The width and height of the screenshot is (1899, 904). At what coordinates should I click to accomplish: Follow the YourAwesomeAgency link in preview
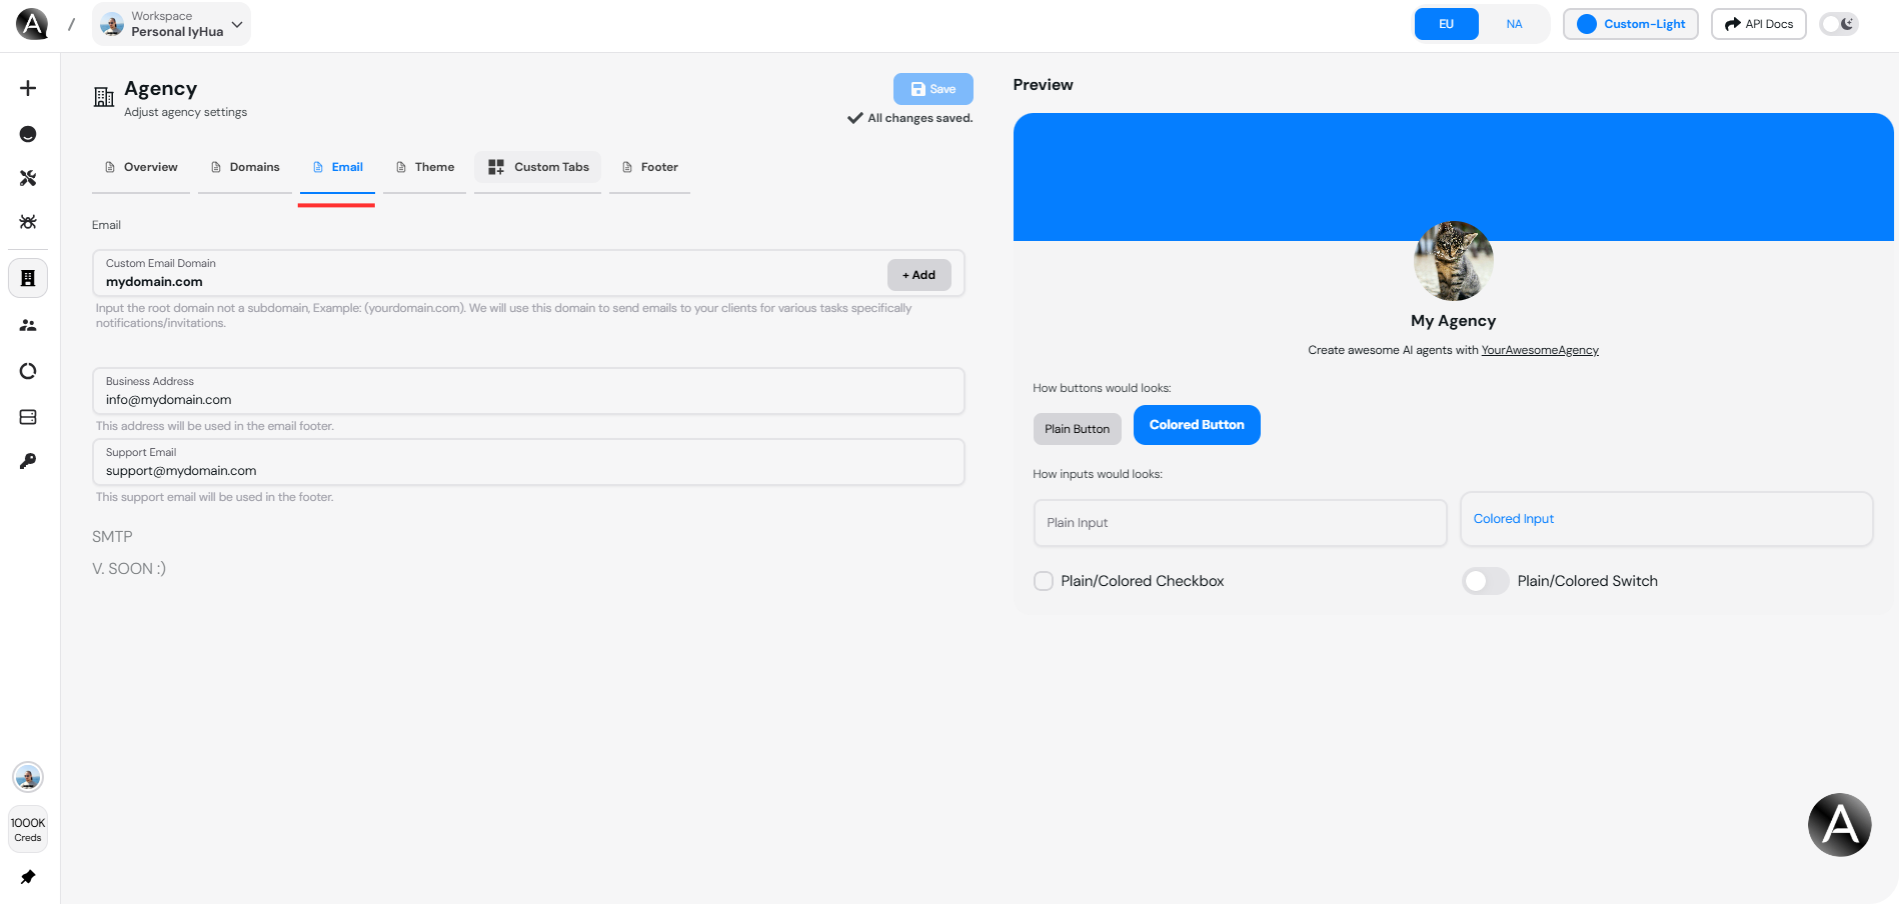[x=1540, y=350]
